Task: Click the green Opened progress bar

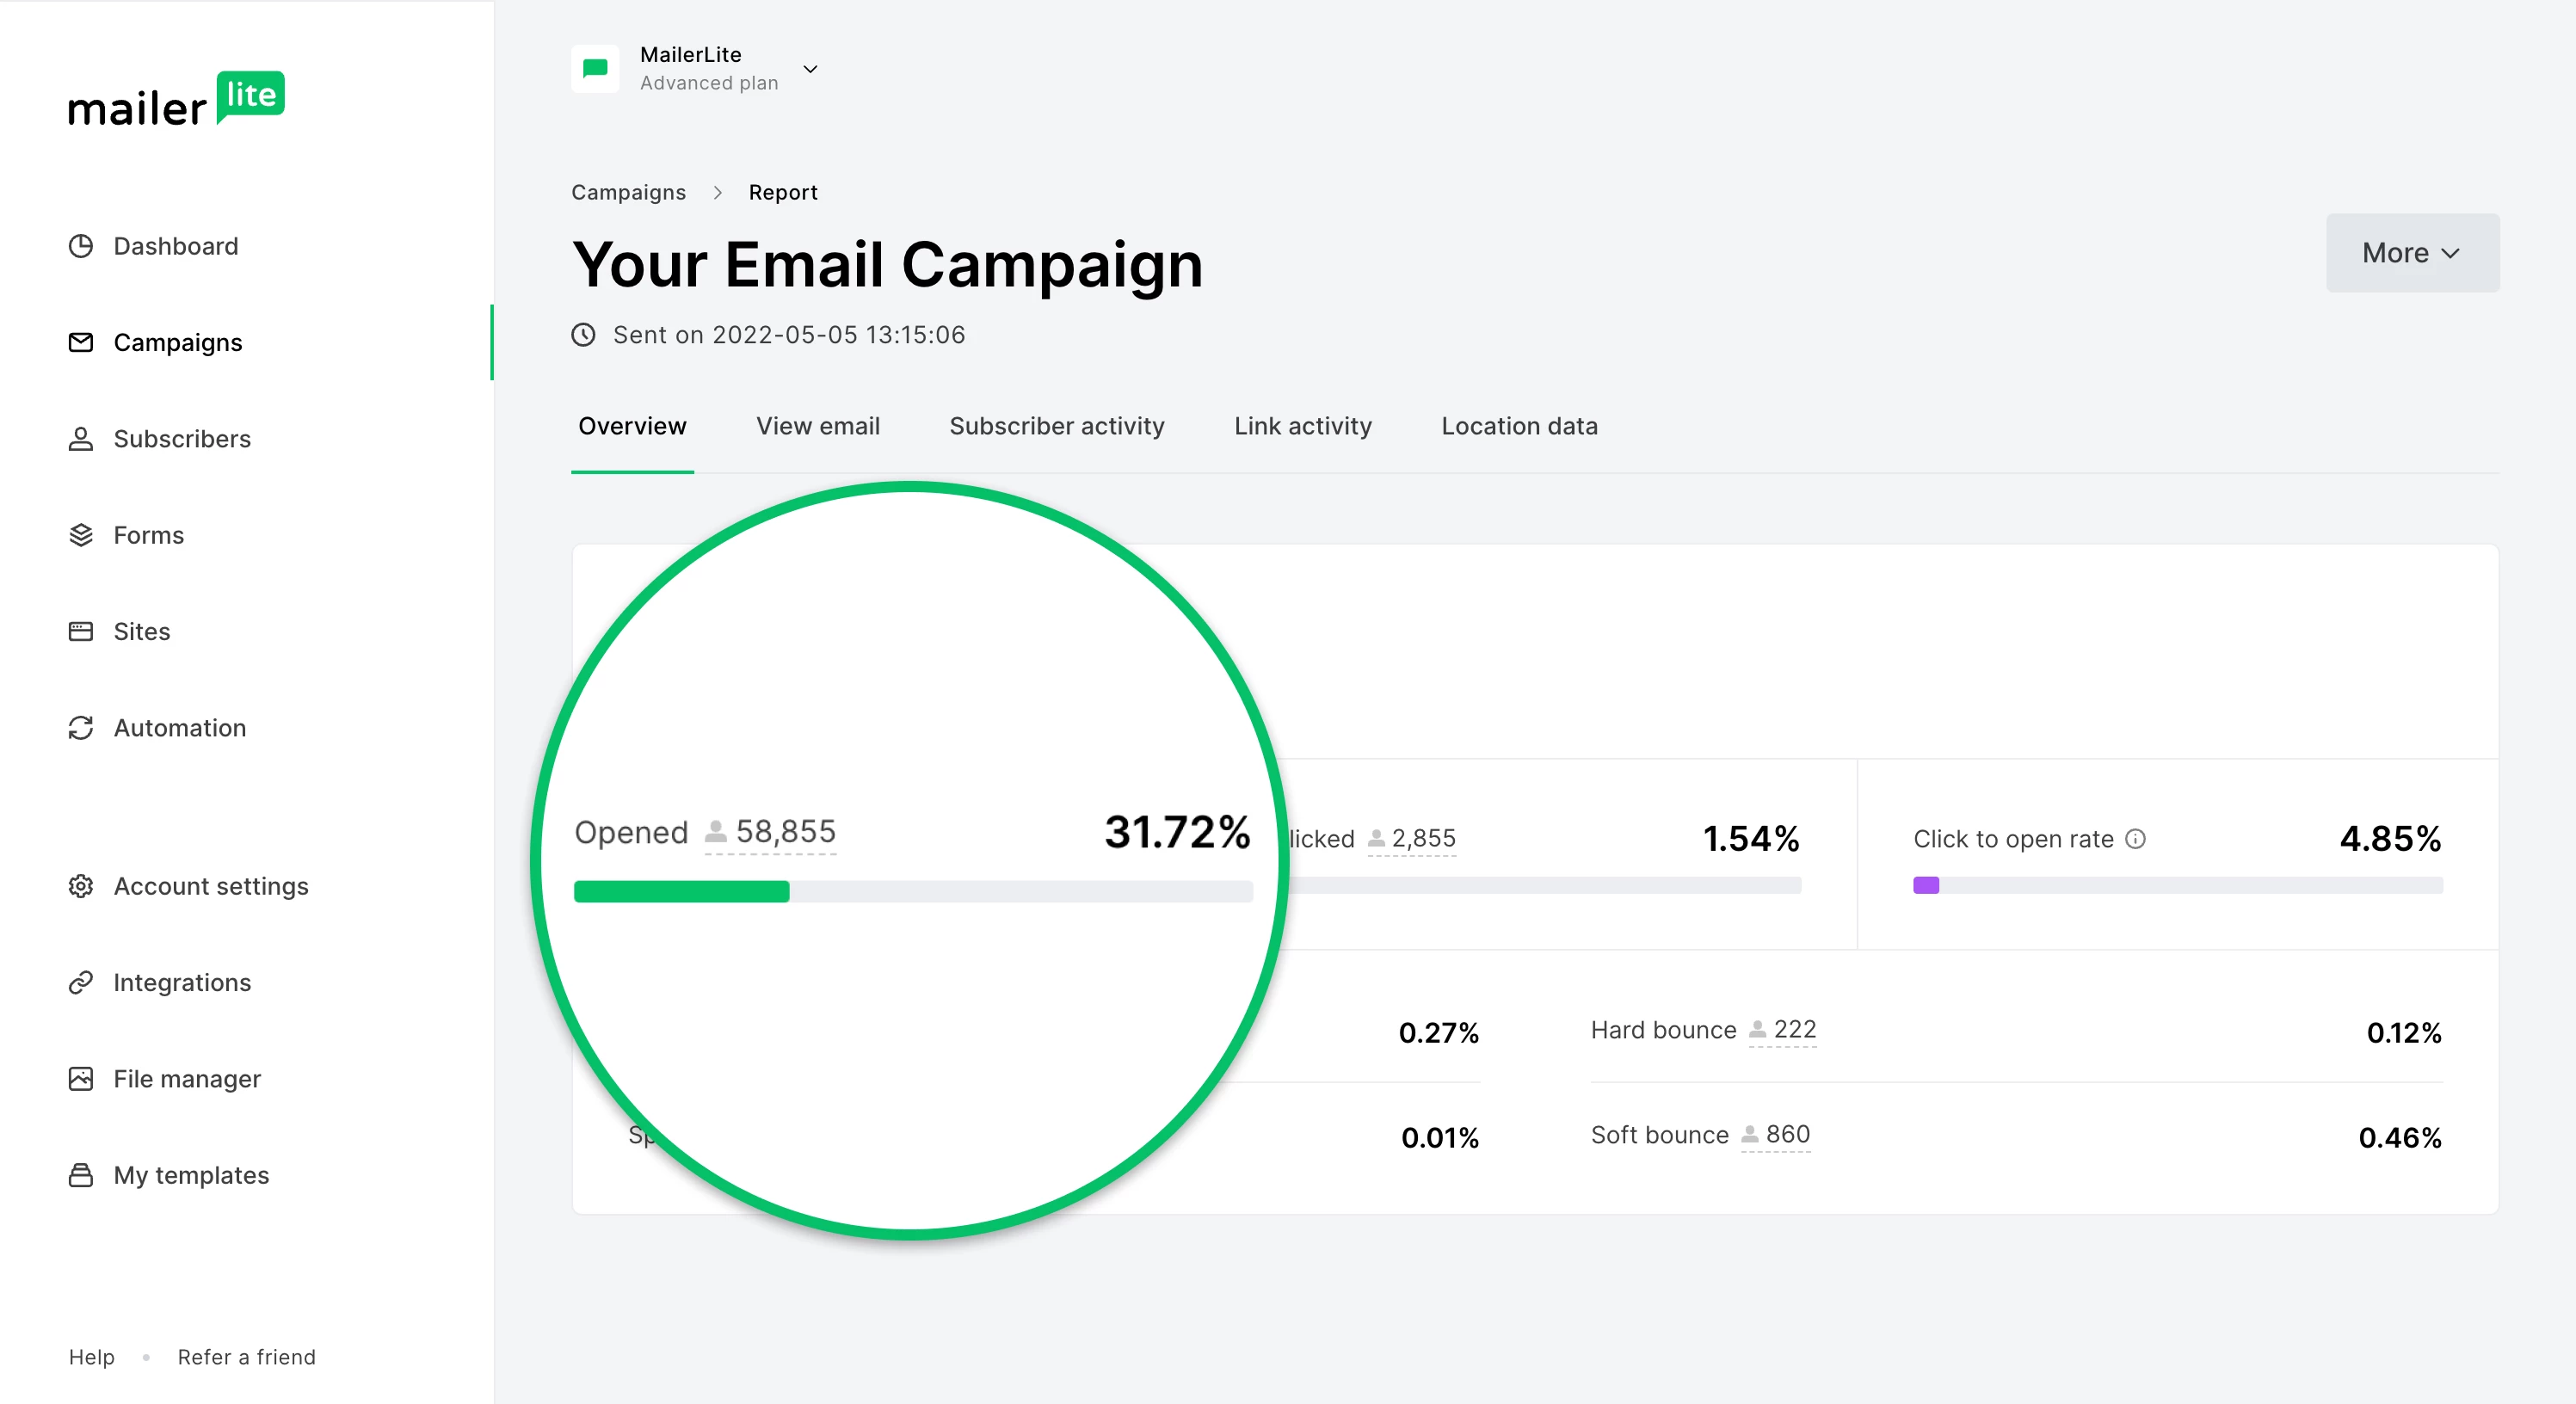Action: point(682,892)
